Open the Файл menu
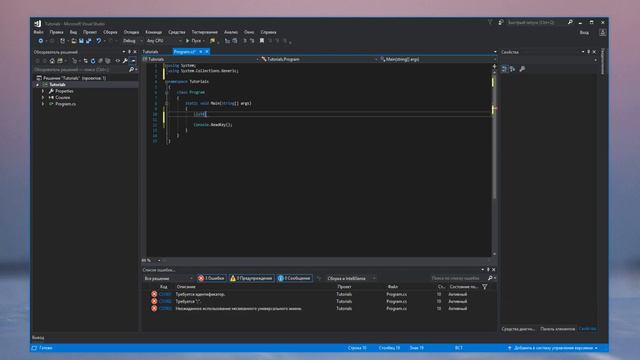This screenshot has height=360, width=640. coord(38,32)
